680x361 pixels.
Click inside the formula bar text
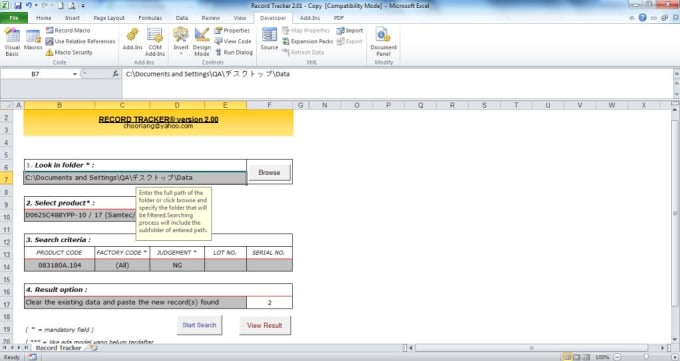tap(207, 74)
